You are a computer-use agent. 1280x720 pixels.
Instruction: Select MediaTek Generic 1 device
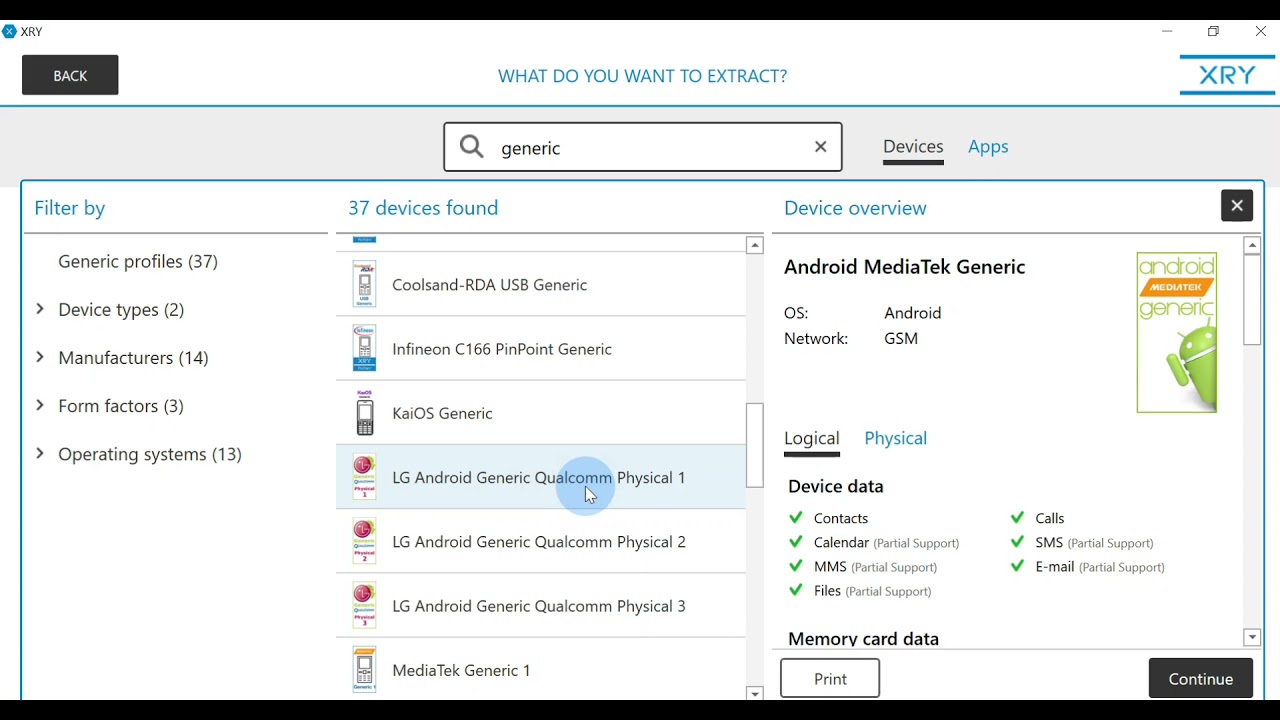click(541, 669)
